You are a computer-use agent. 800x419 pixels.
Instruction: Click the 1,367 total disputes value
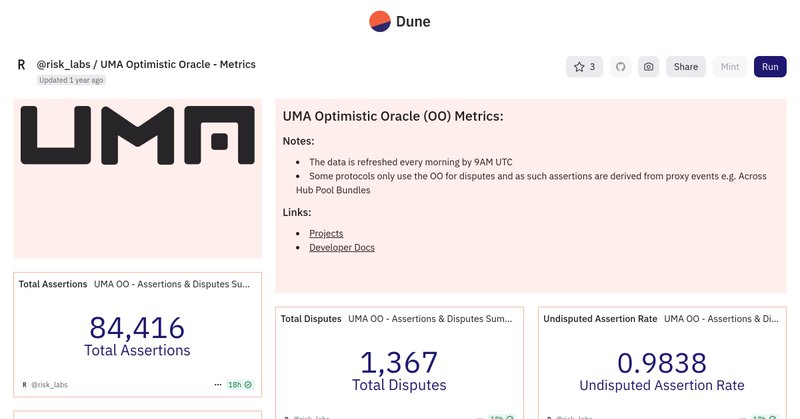tap(399, 362)
